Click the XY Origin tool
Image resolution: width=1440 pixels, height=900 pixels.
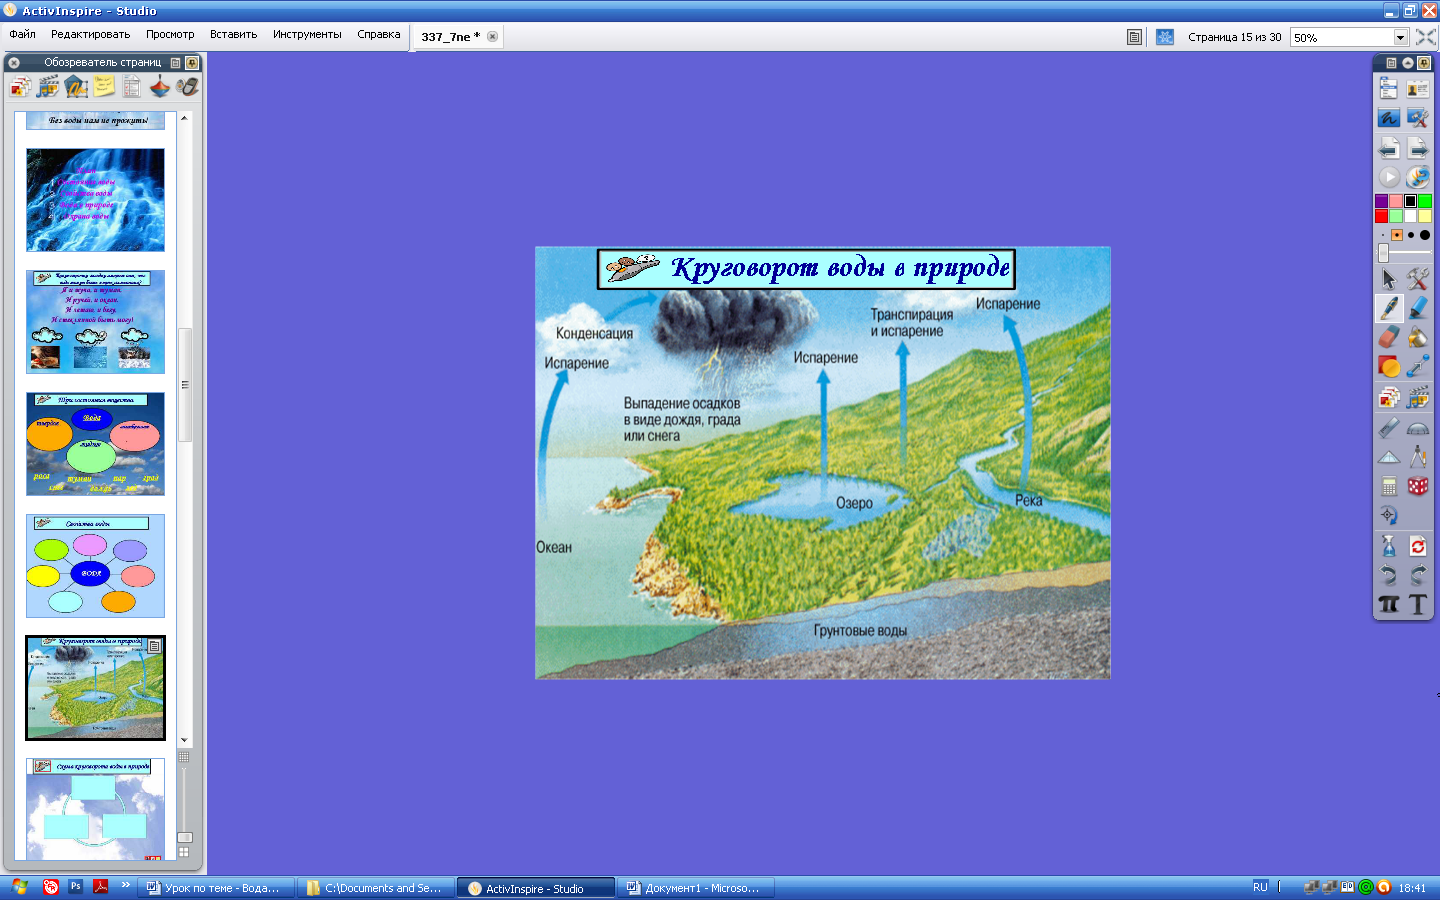[1389, 515]
